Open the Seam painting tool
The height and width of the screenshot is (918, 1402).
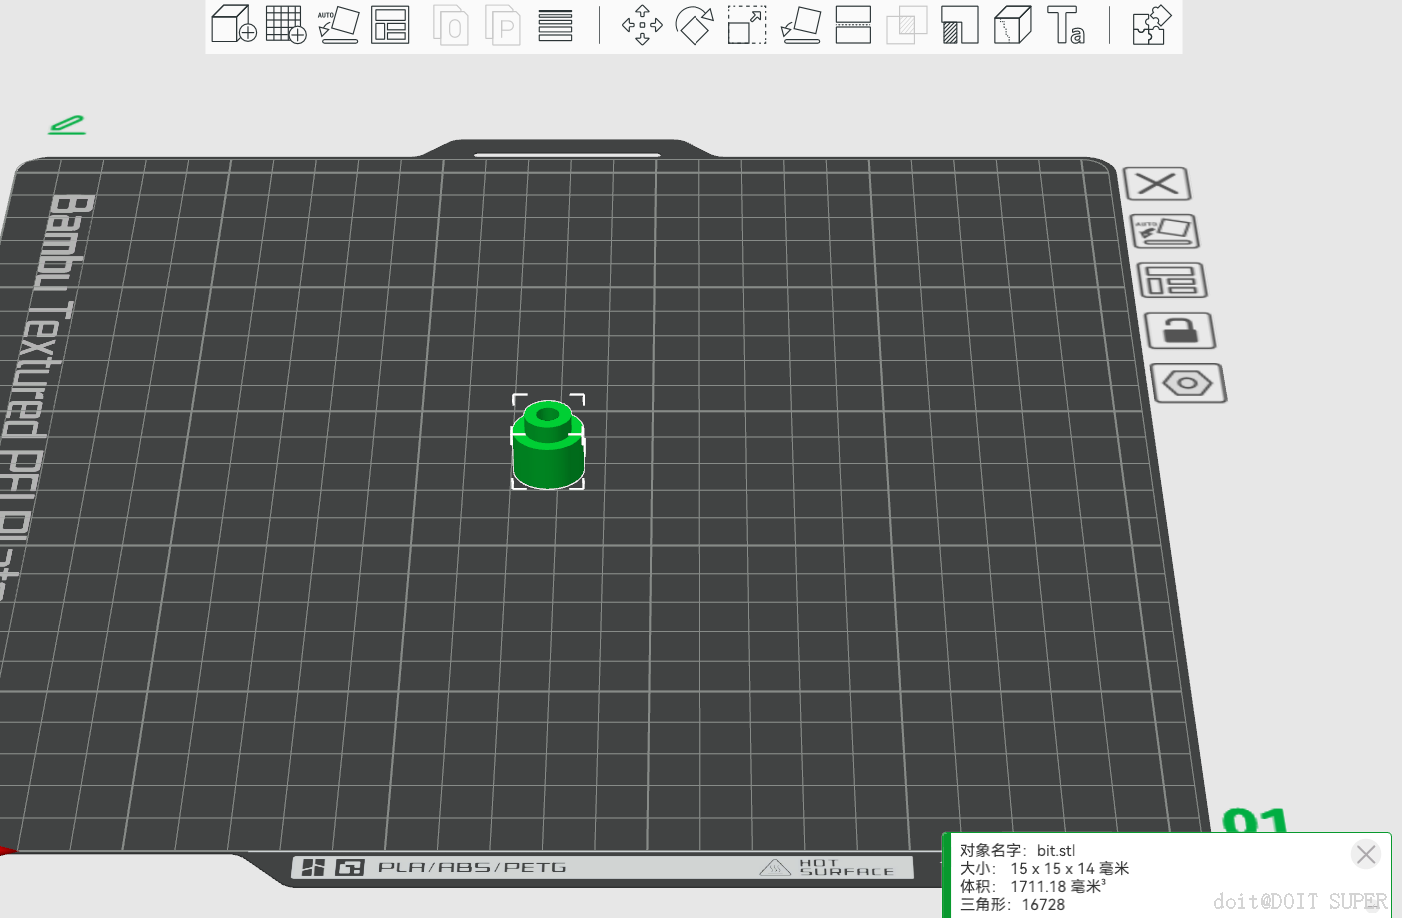pyautogui.click(x=1013, y=25)
